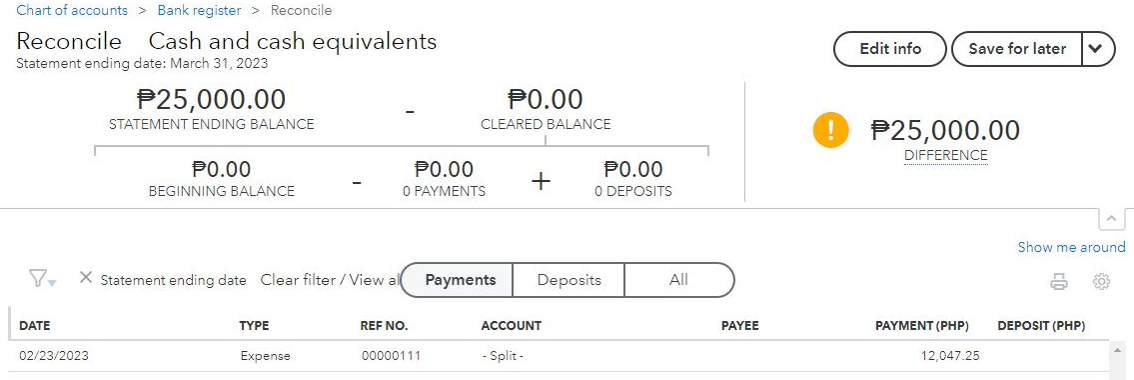The image size is (1134, 380).
Task: Click the orange difference warning icon
Action: click(830, 130)
